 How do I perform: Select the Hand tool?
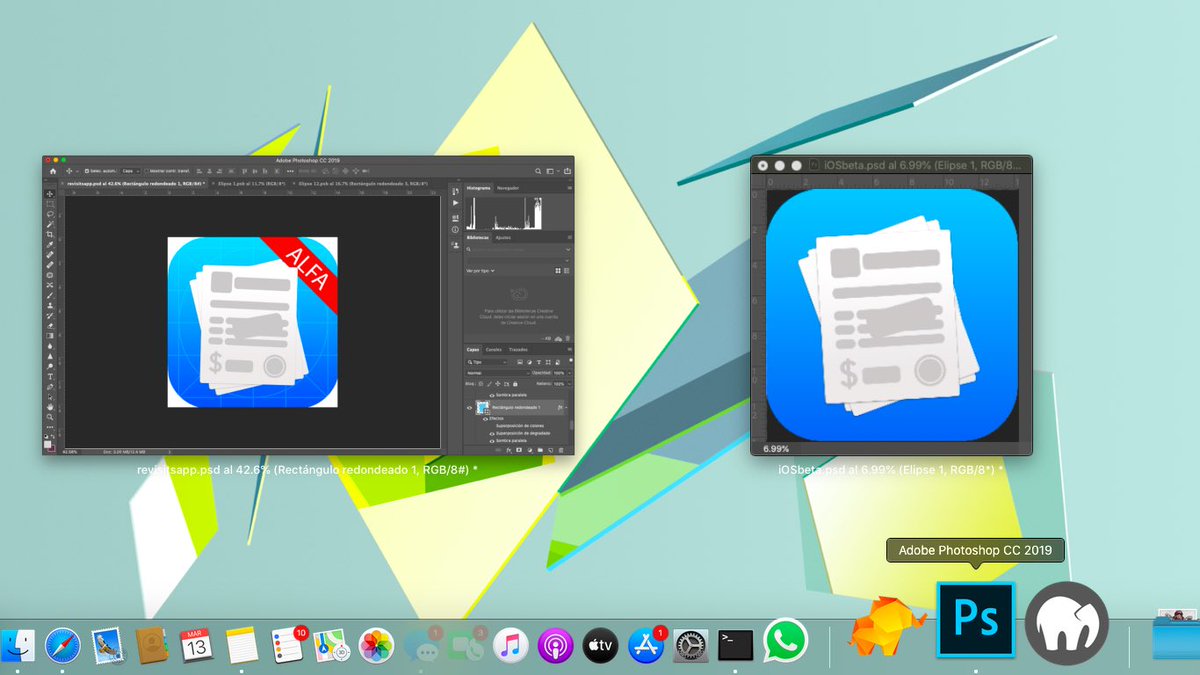pyautogui.click(x=50, y=407)
